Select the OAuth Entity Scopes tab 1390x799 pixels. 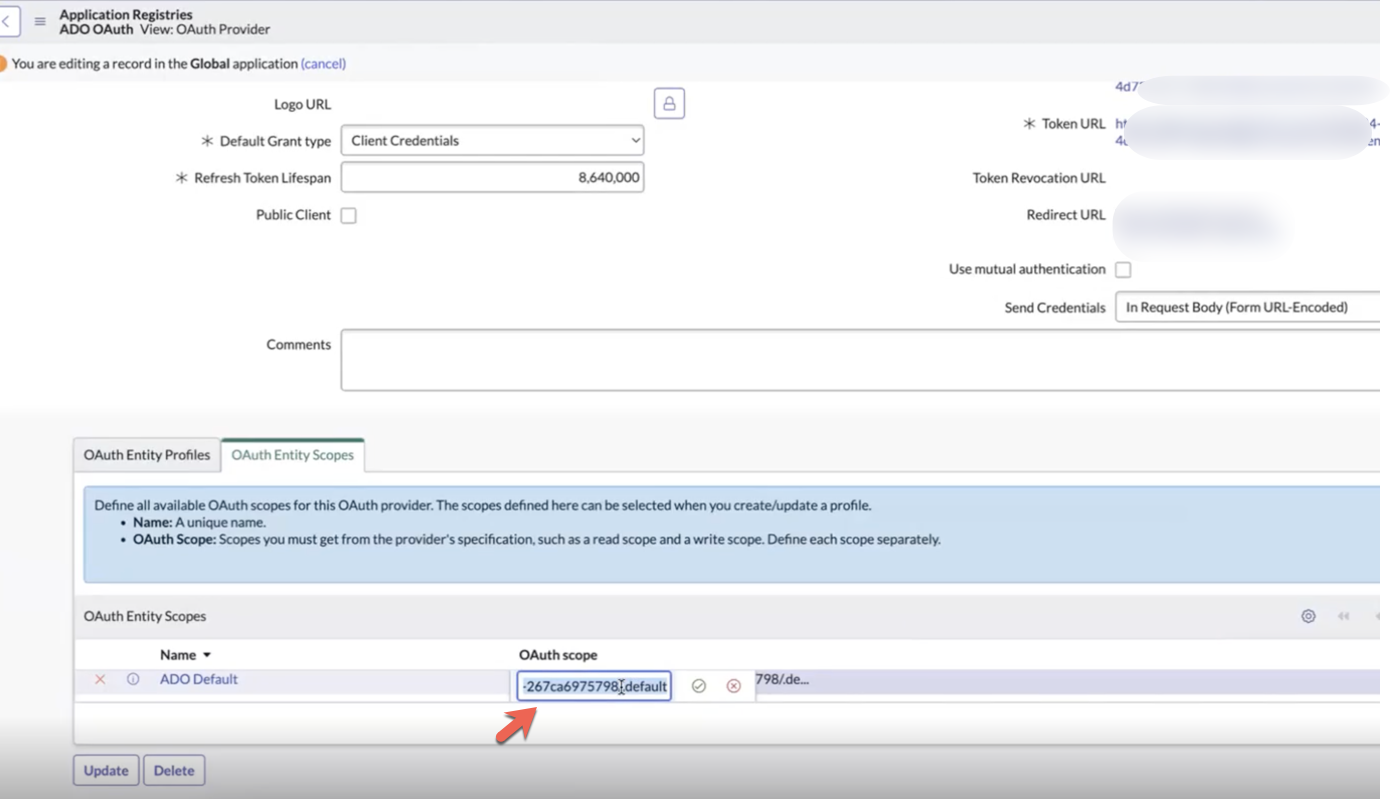pos(293,454)
